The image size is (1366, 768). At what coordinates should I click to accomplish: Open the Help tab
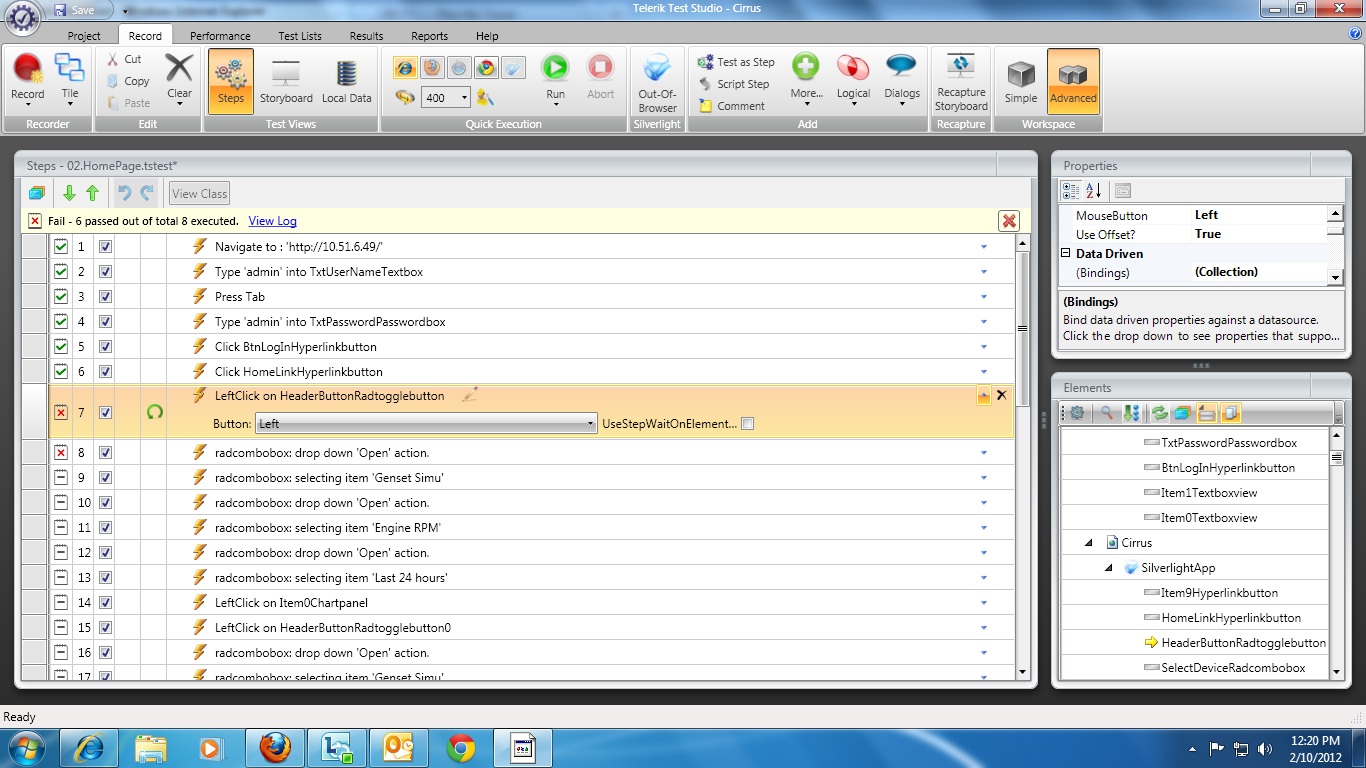point(487,36)
